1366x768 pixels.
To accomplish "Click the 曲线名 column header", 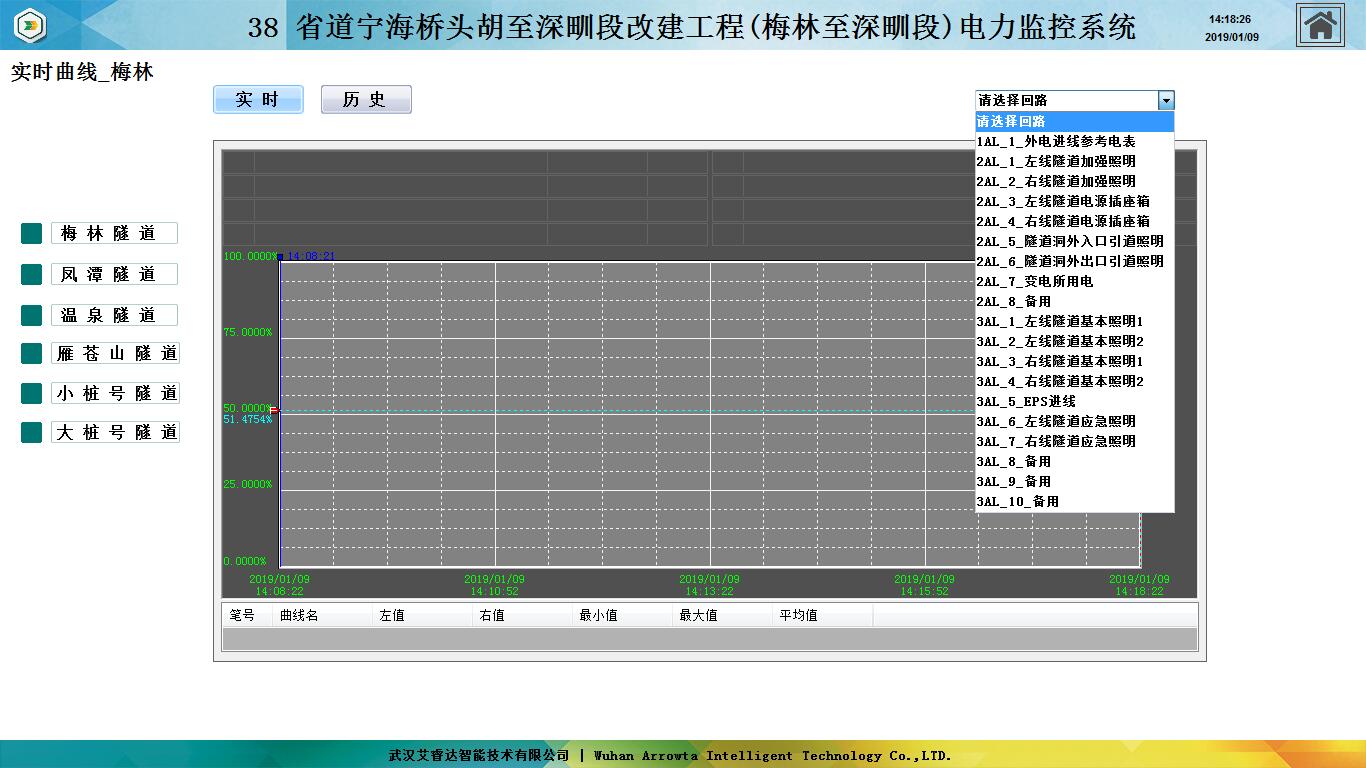I will 299,616.
